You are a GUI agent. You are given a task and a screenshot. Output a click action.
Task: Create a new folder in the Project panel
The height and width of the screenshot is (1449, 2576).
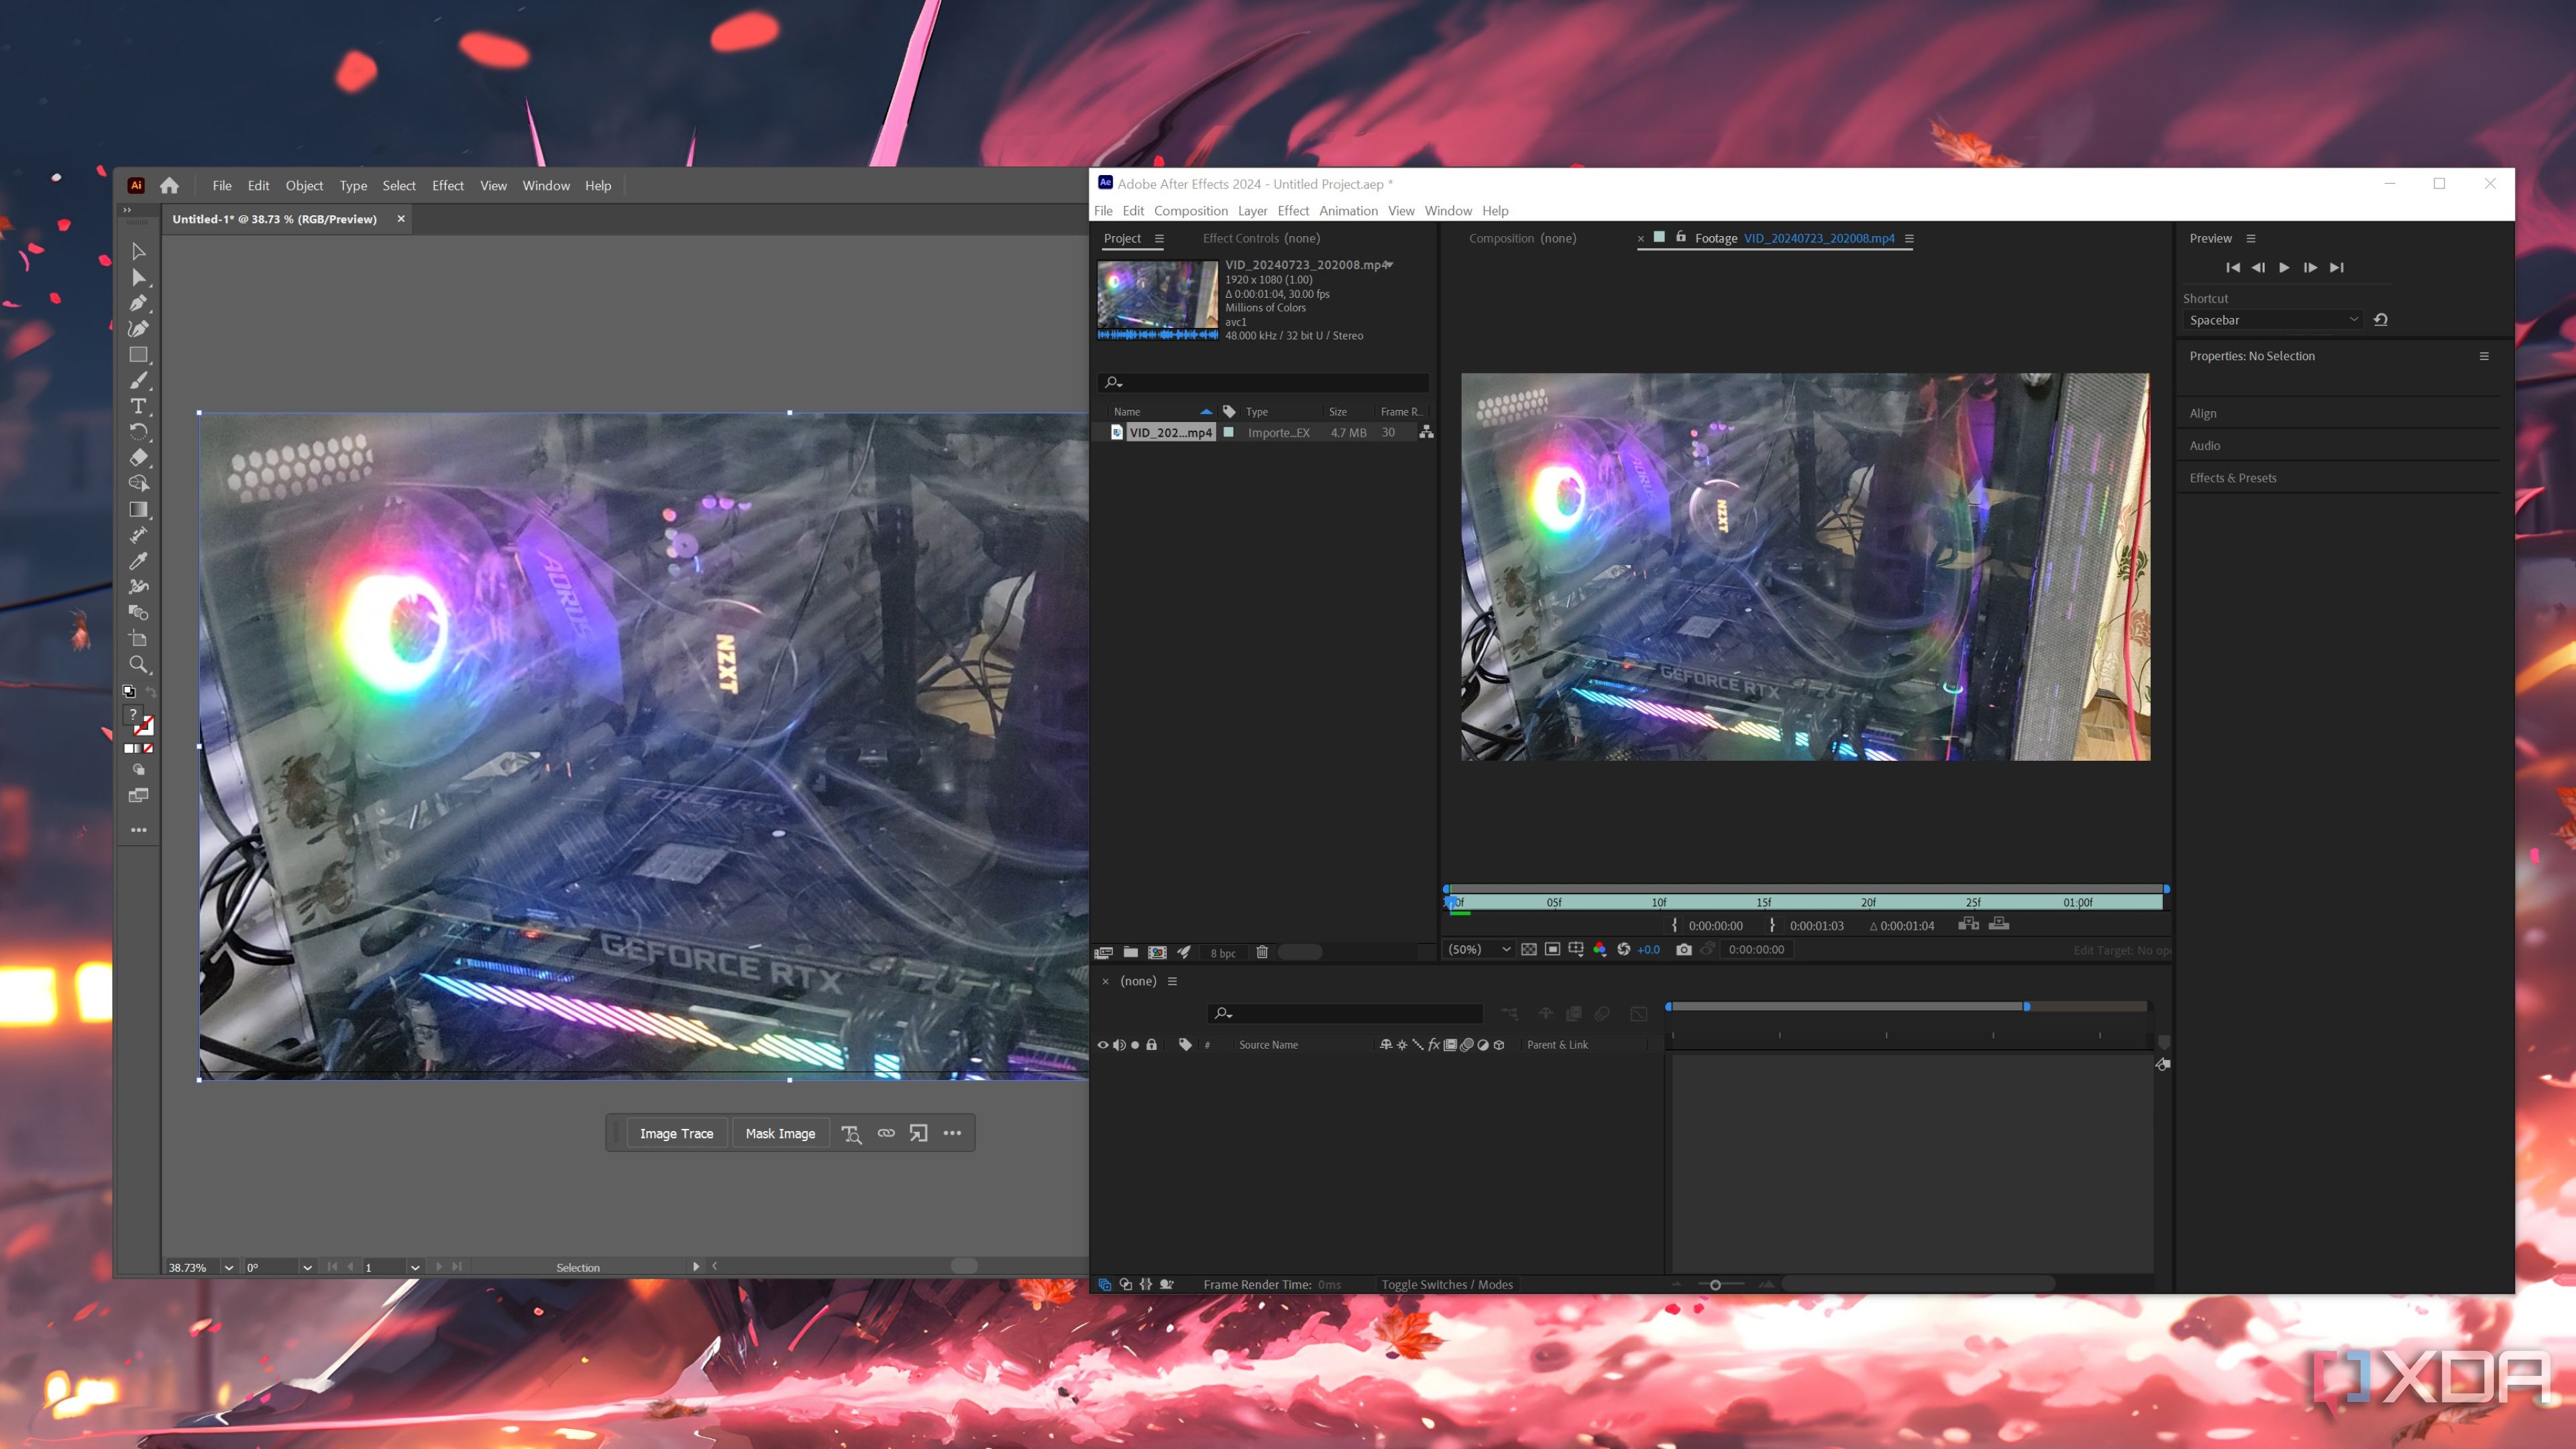pos(1131,952)
